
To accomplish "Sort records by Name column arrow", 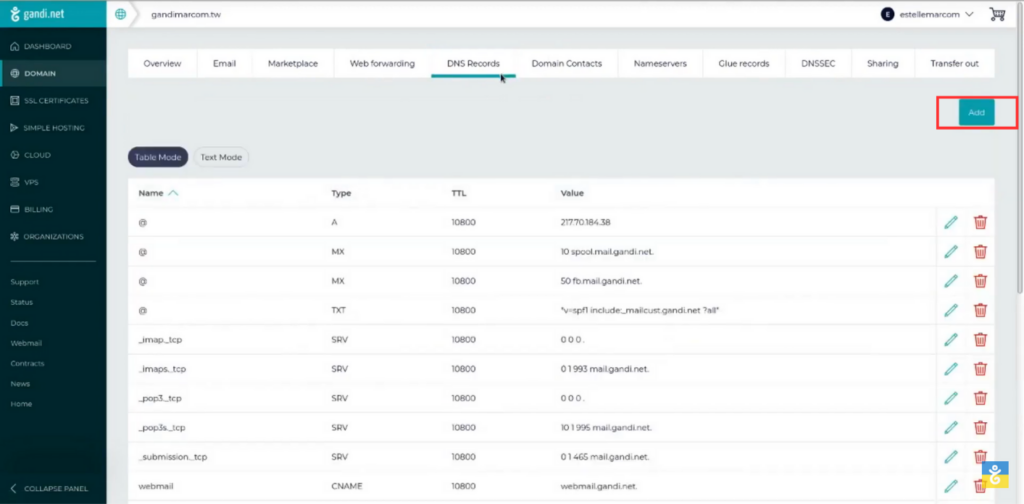I will pyautogui.click(x=173, y=193).
